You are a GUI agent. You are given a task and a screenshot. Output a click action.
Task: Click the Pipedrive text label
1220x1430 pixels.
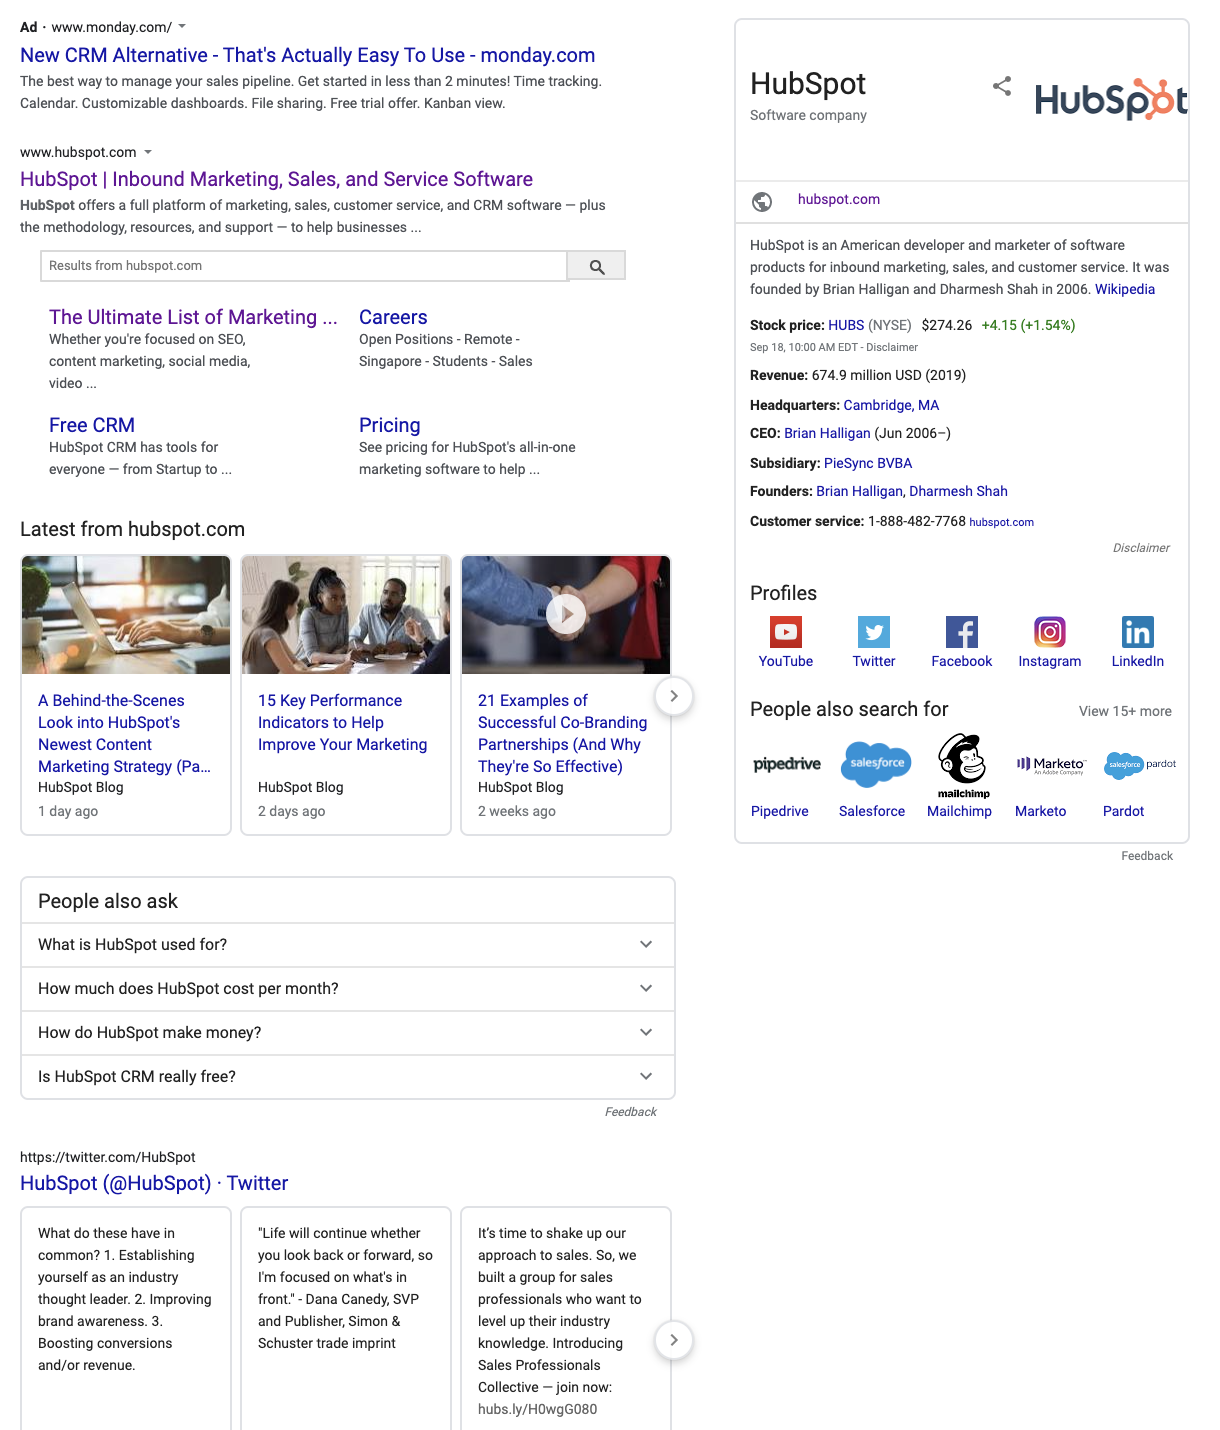780,811
